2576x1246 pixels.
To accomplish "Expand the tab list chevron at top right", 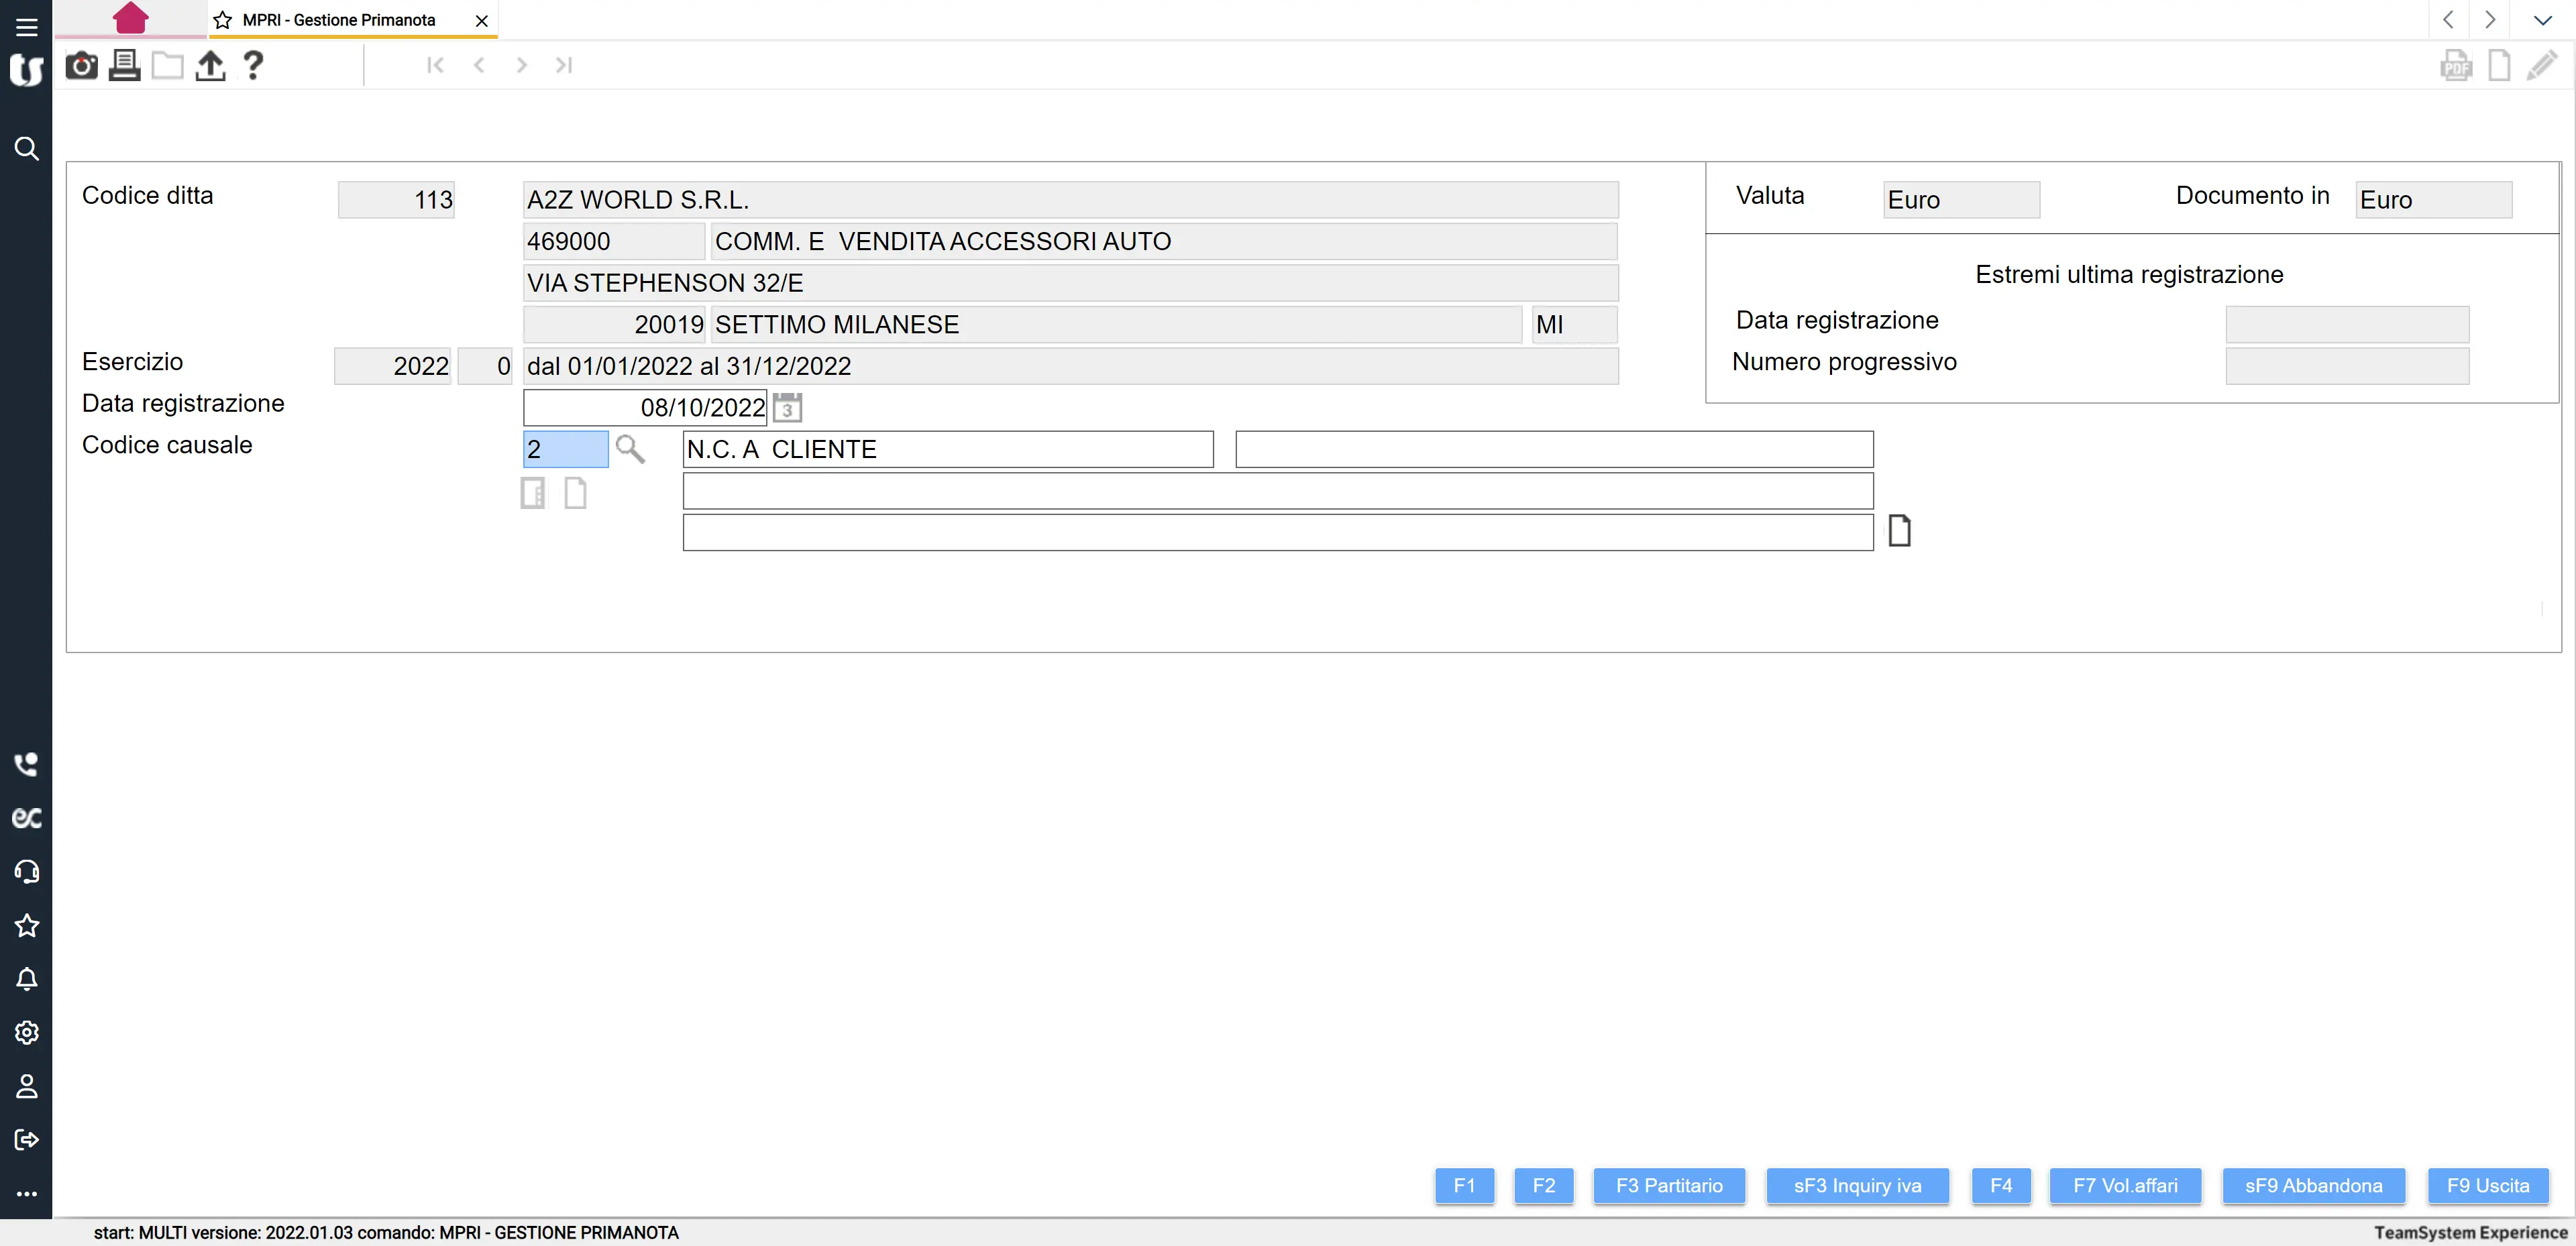I will pyautogui.click(x=2542, y=20).
